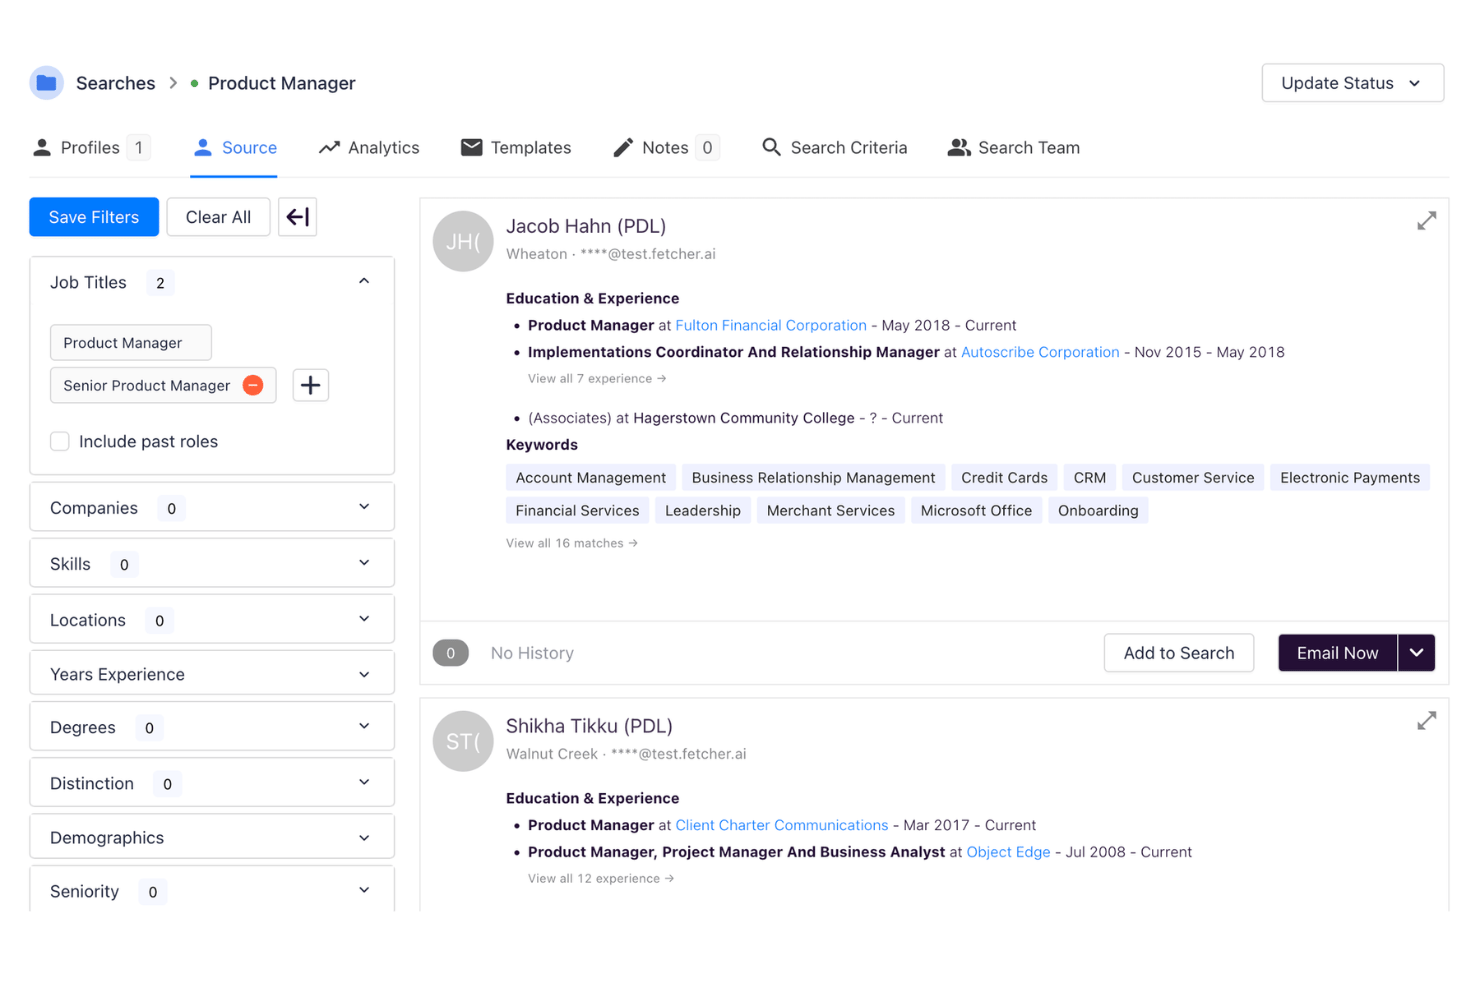This screenshot has height=987, width=1480.
Task: Click Save Filters button
Action: click(x=94, y=217)
